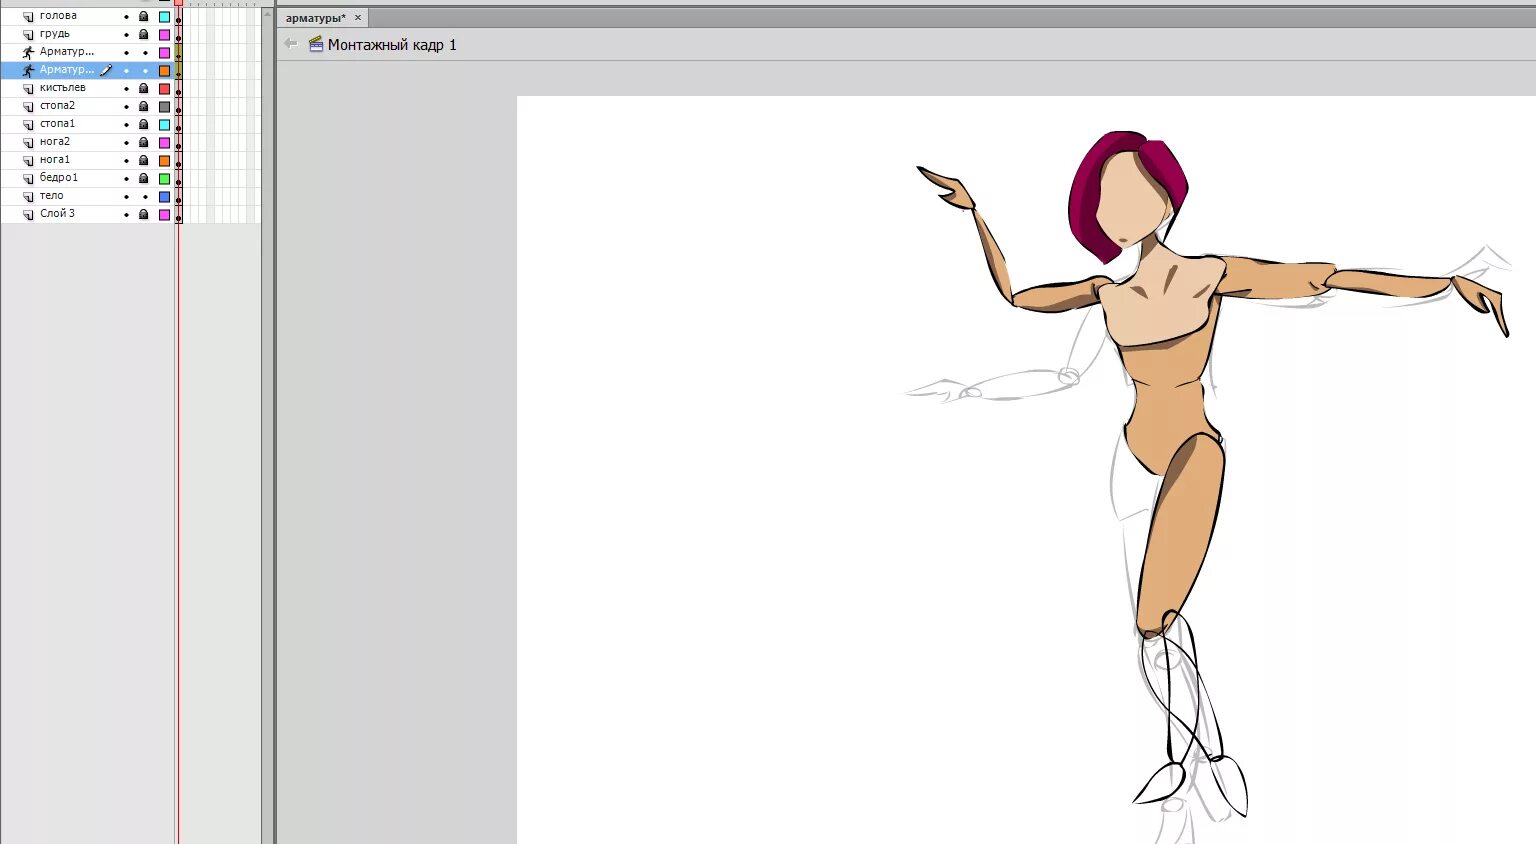Click the keyframe of голова layer in timeline
1536x844 pixels.
coord(179,17)
